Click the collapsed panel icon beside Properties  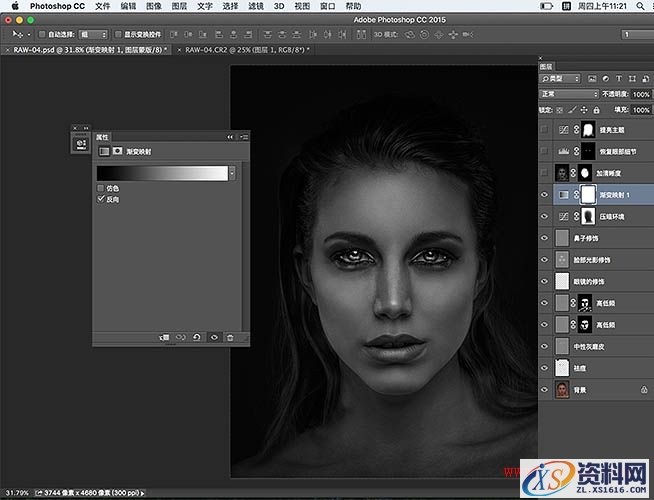[80, 144]
